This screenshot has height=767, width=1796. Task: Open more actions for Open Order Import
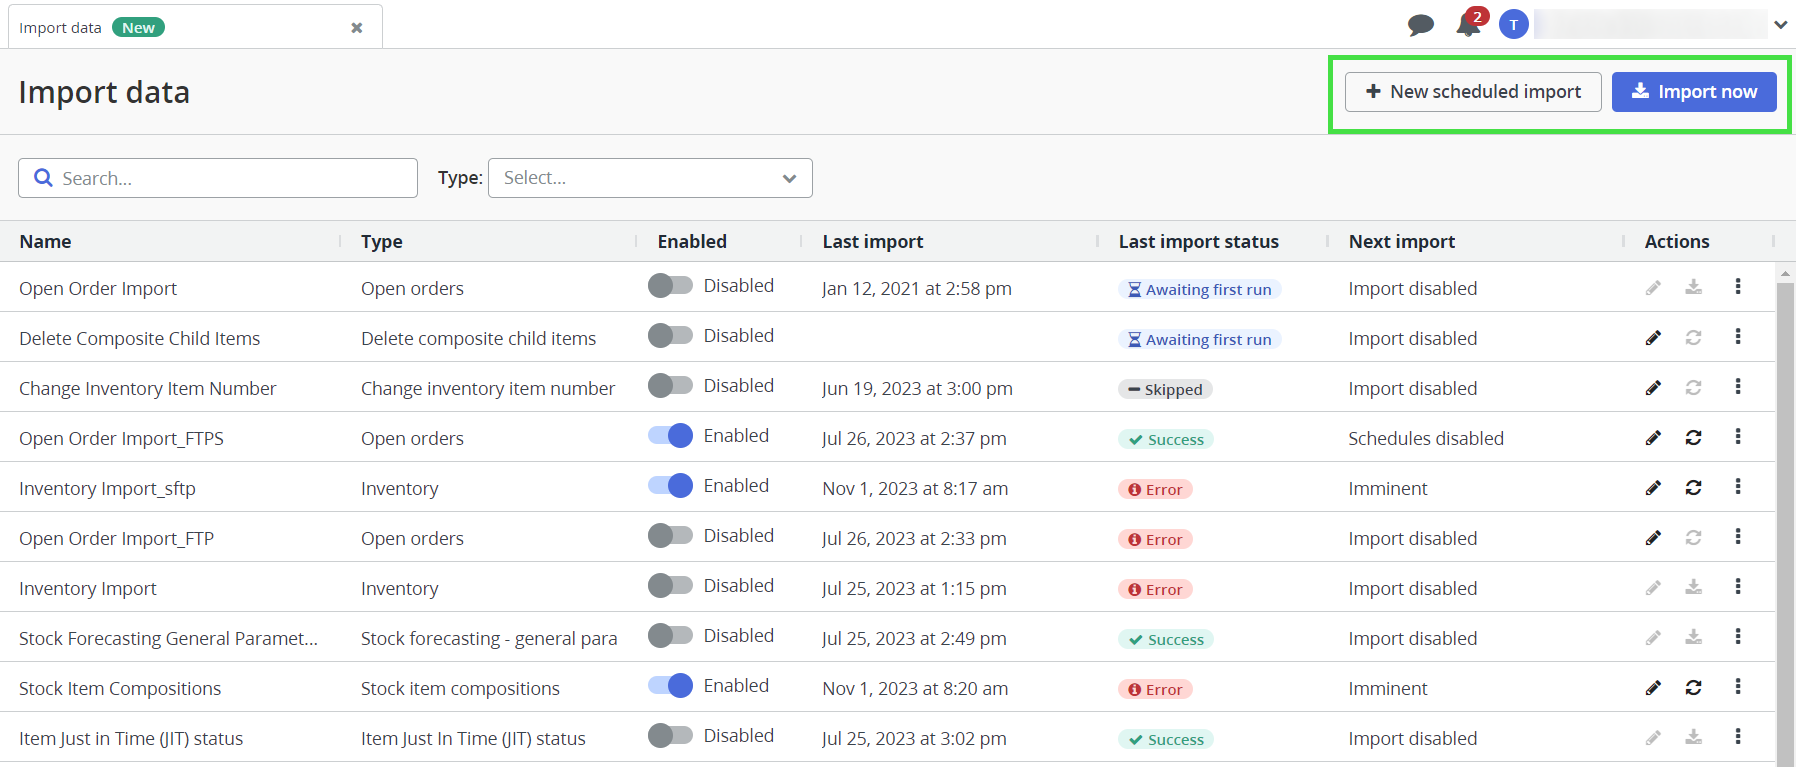[1737, 287]
